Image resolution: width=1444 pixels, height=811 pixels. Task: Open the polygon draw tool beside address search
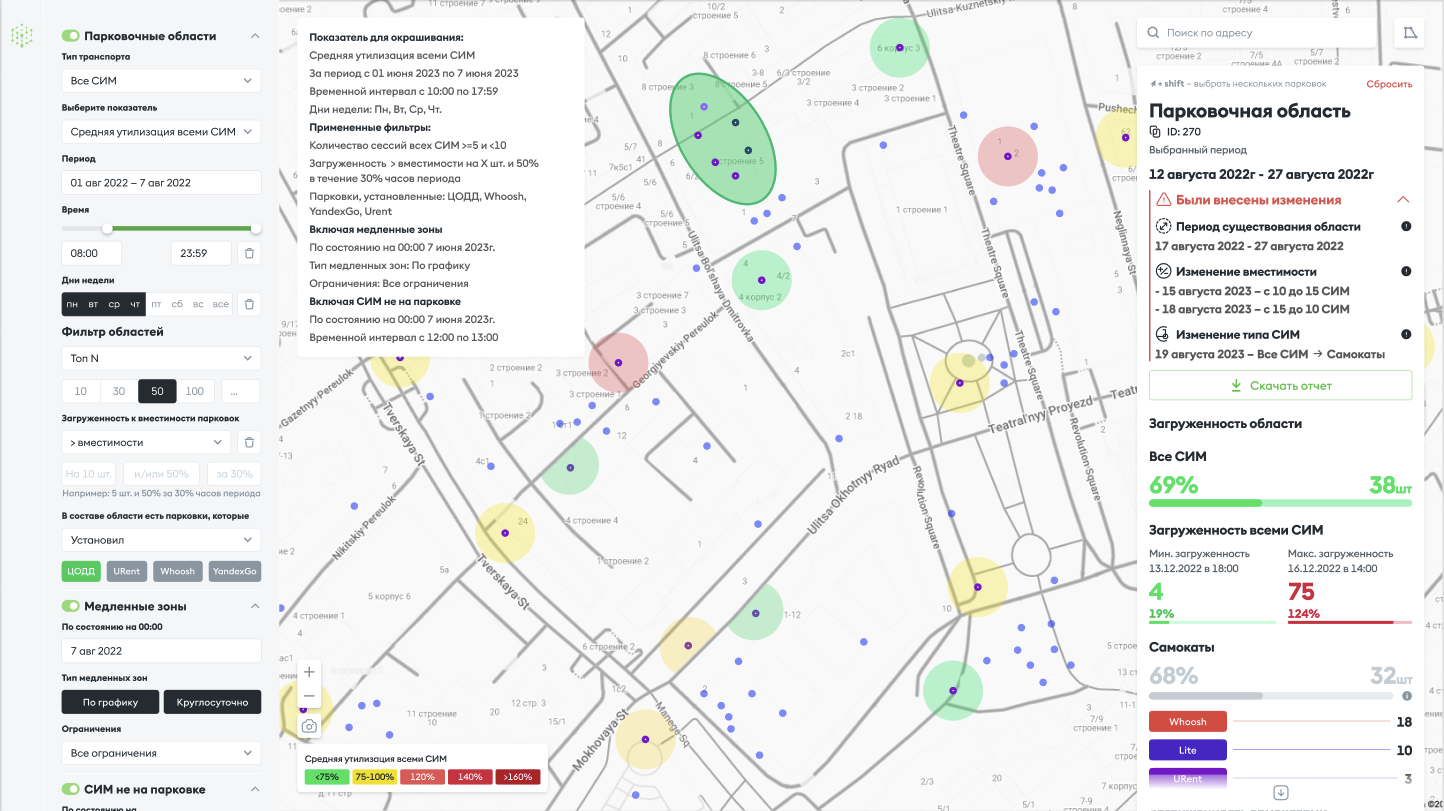coord(1410,33)
